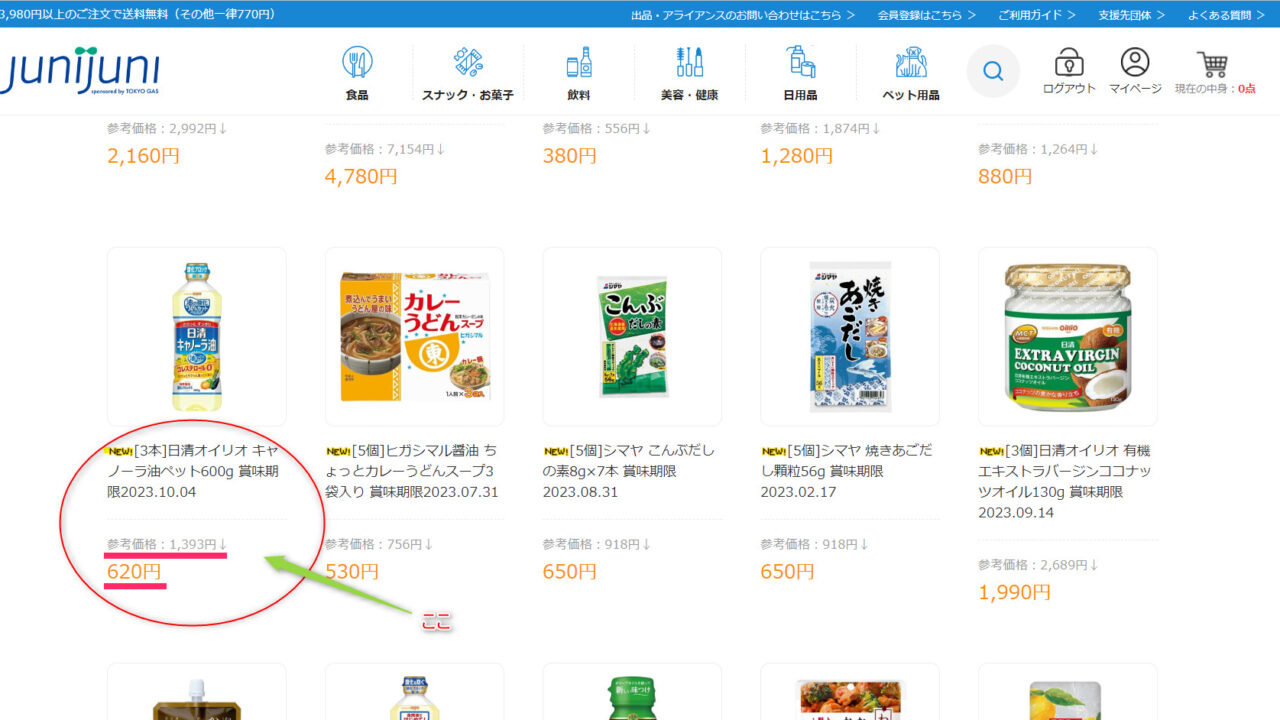Select the ペット用品 category icon

pos(911,62)
